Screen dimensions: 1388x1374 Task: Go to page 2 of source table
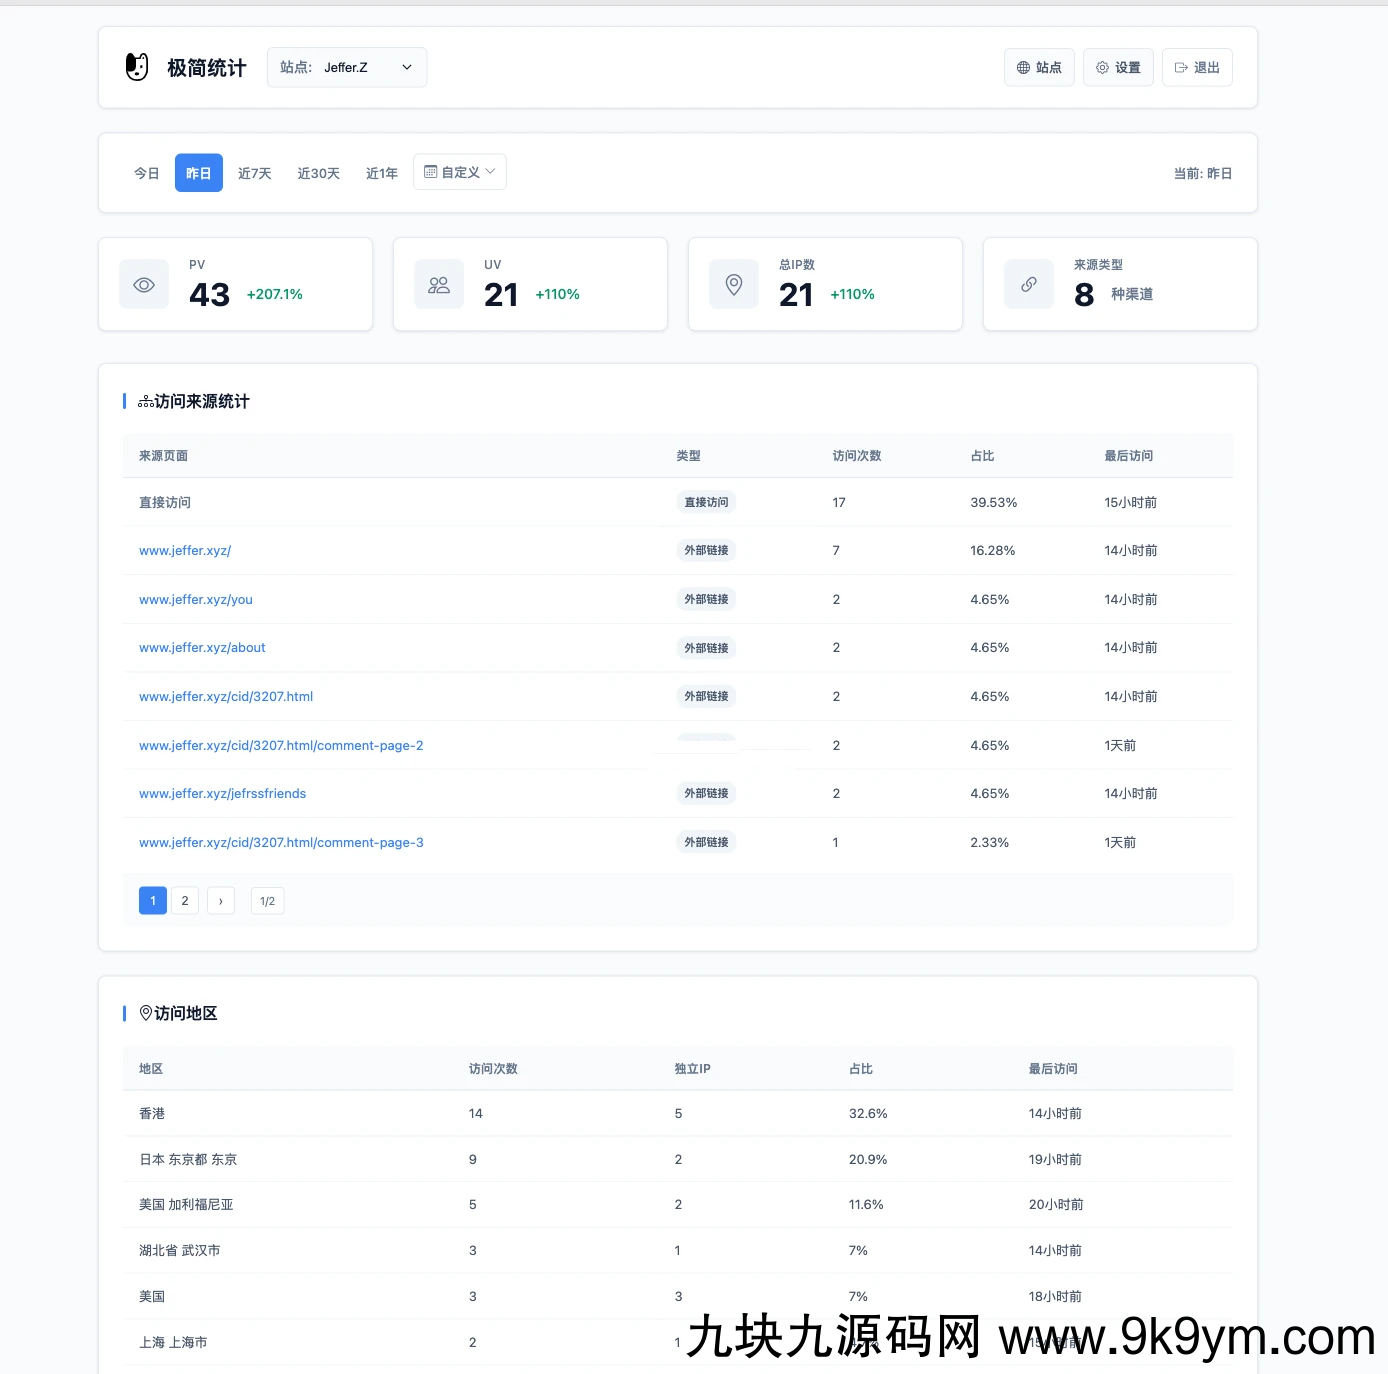pos(185,901)
